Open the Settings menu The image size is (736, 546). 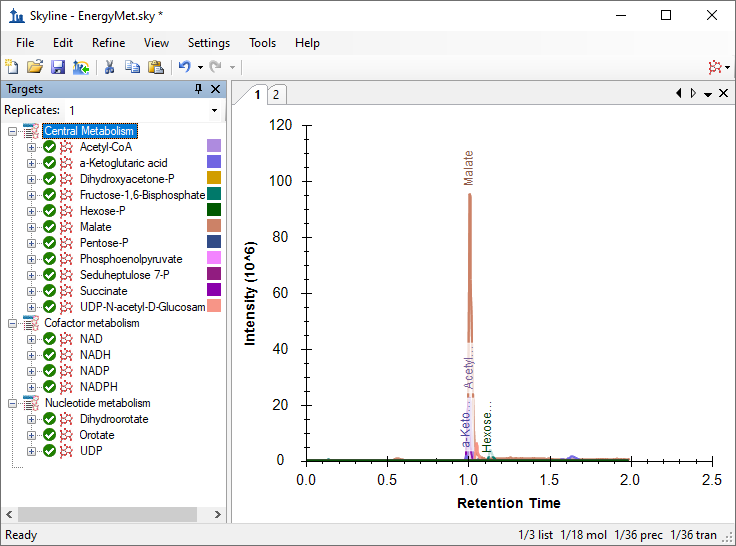pyautogui.click(x=209, y=43)
